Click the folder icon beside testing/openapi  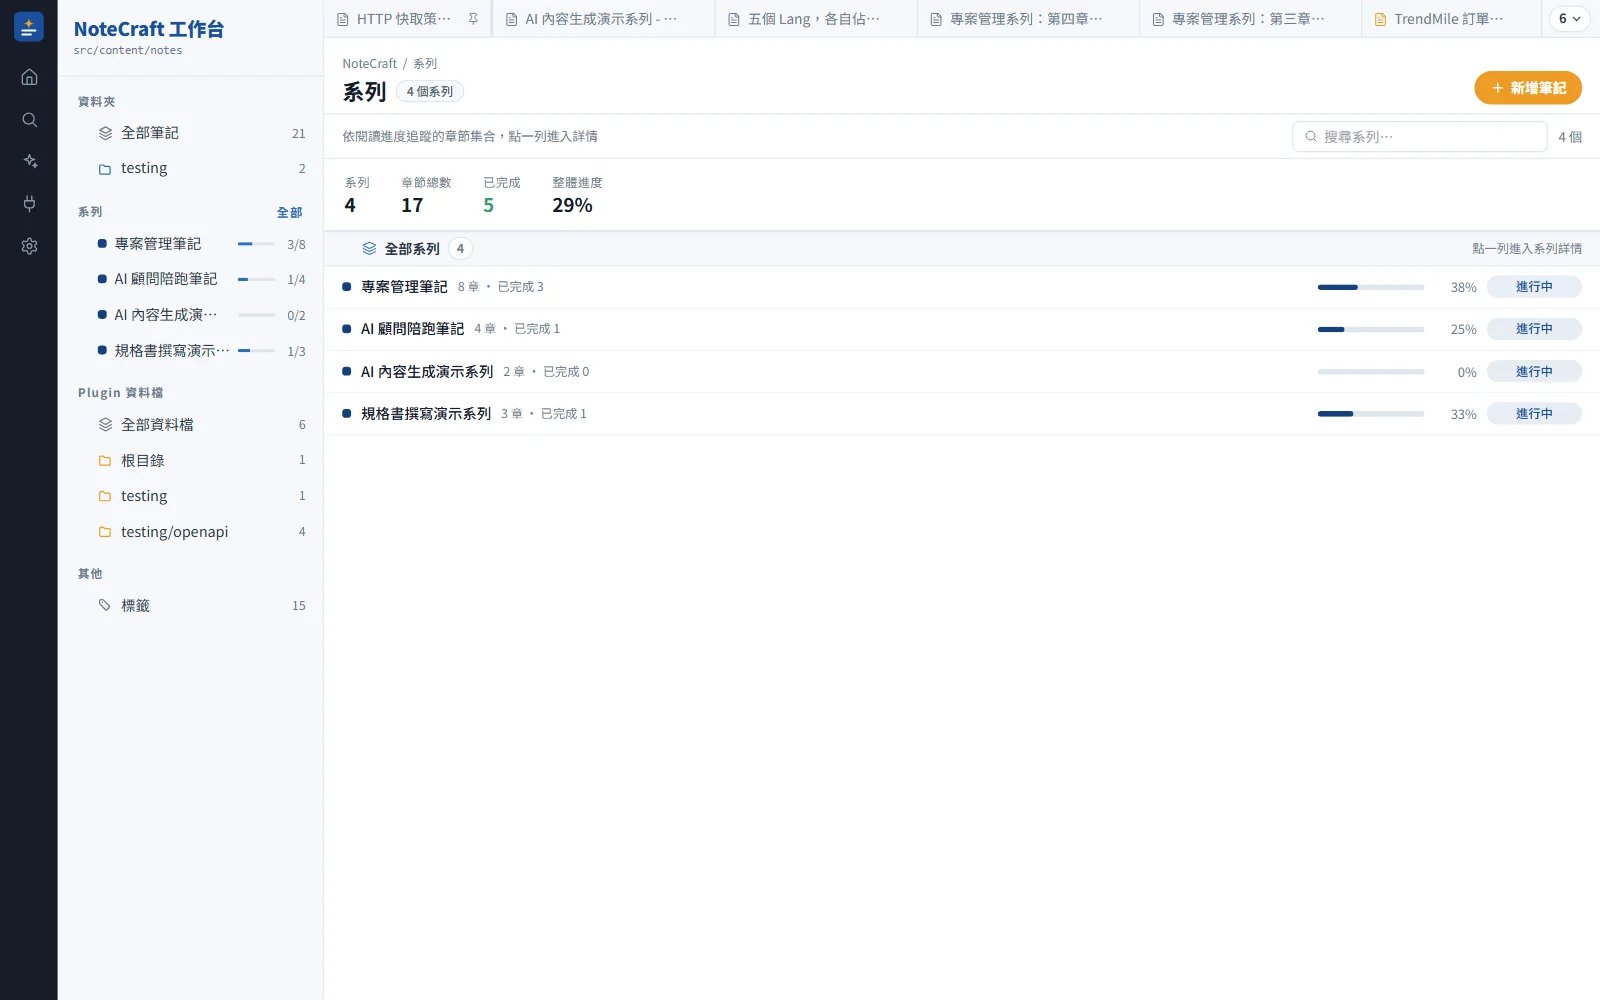(105, 532)
